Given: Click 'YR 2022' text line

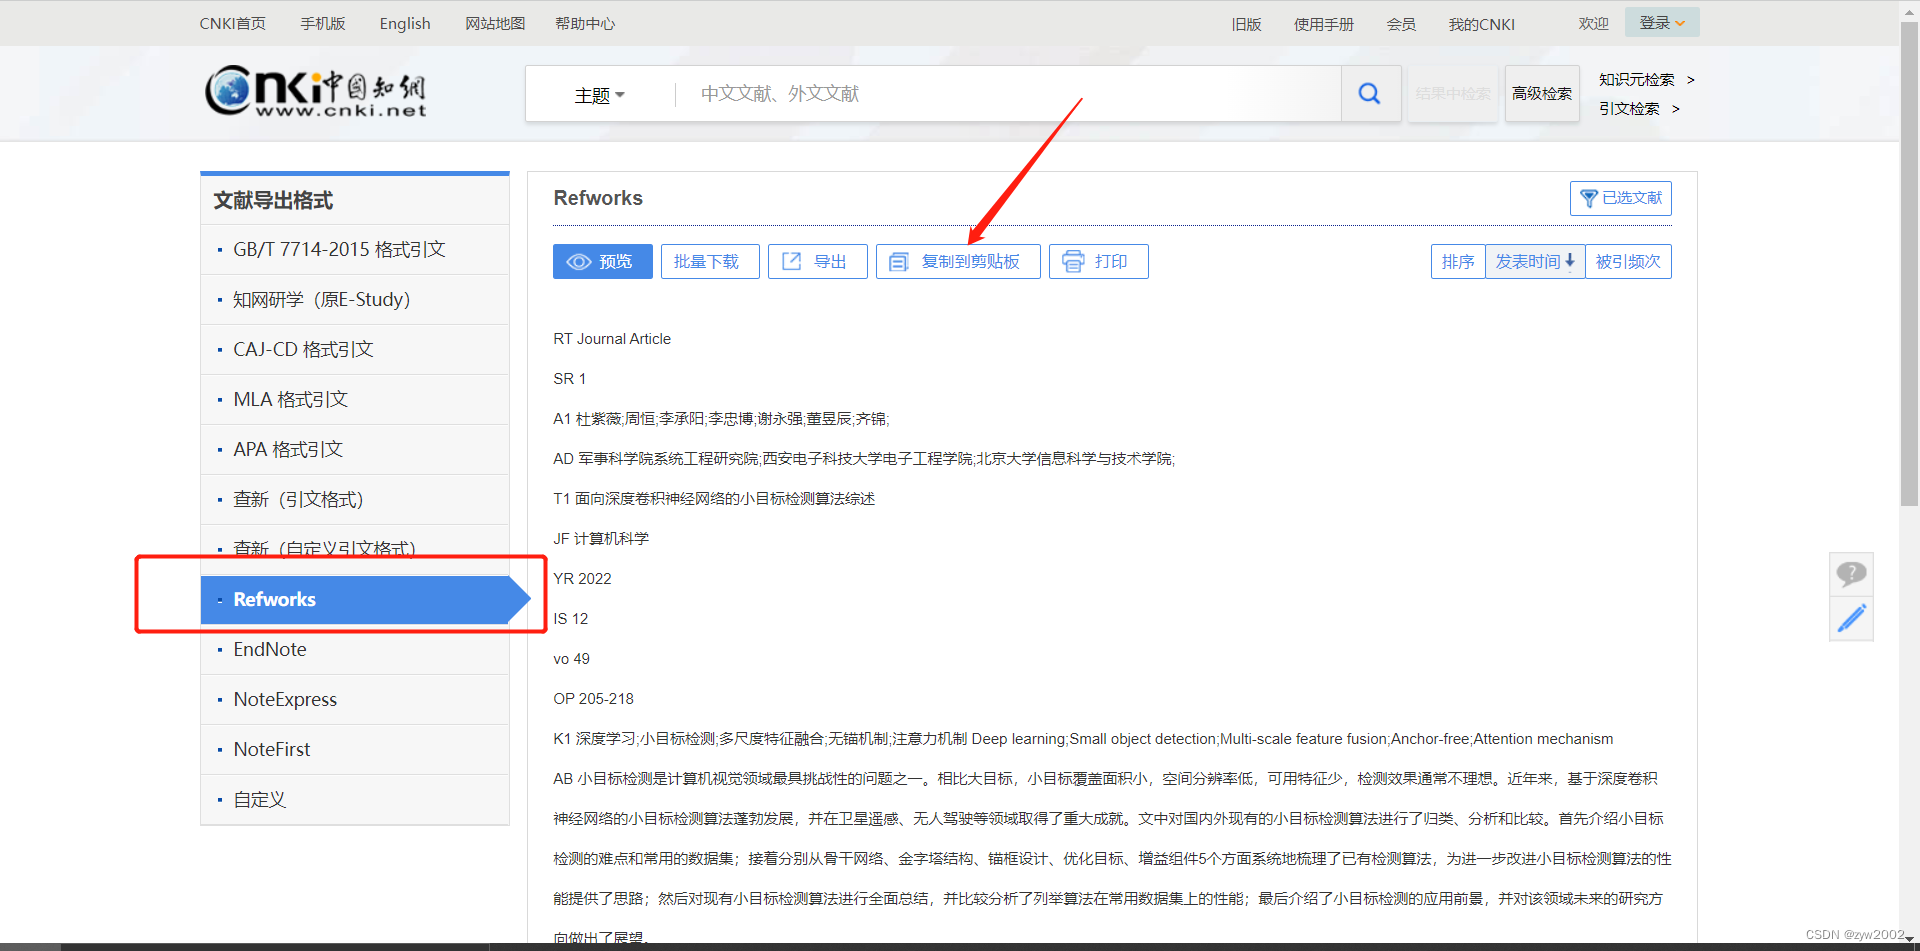Looking at the screenshot, I should coord(582,579).
